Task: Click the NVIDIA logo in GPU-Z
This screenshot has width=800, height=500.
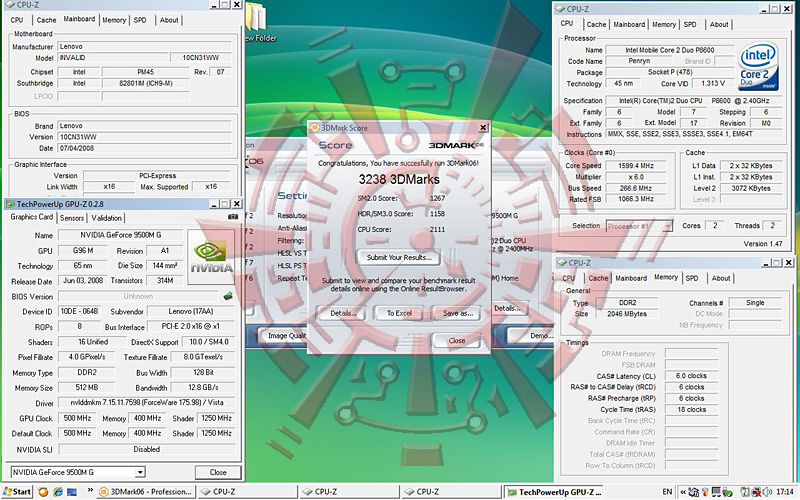Action: pos(212,257)
